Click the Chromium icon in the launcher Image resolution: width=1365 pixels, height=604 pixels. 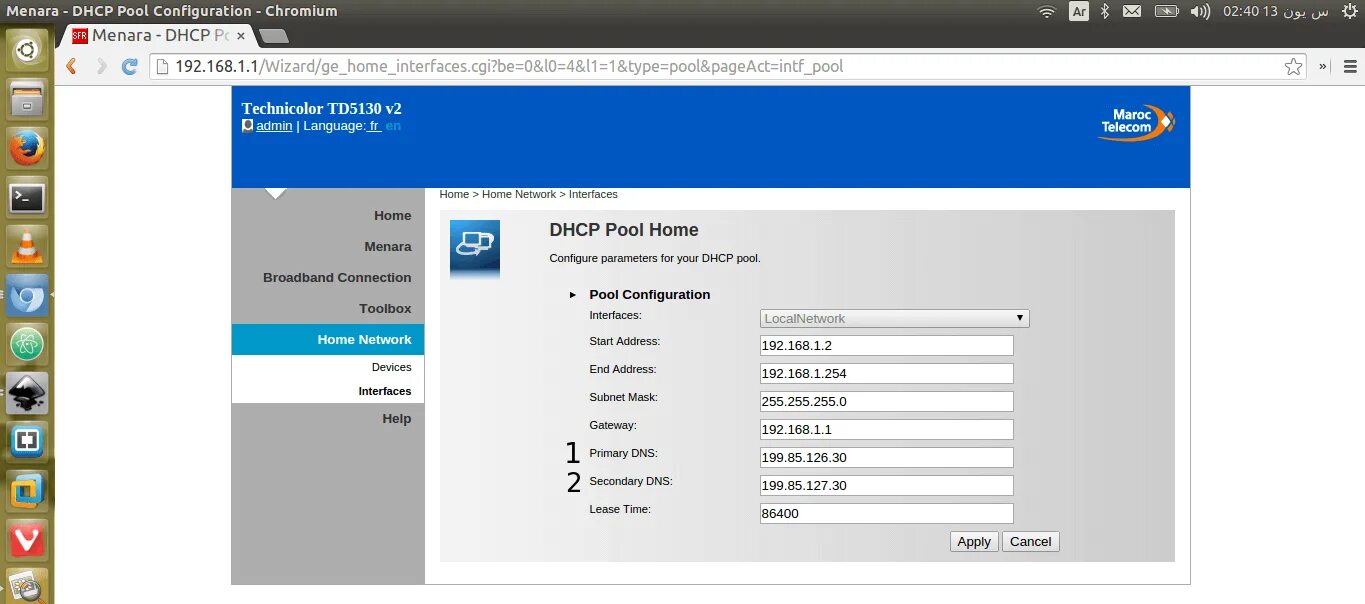(x=27, y=295)
